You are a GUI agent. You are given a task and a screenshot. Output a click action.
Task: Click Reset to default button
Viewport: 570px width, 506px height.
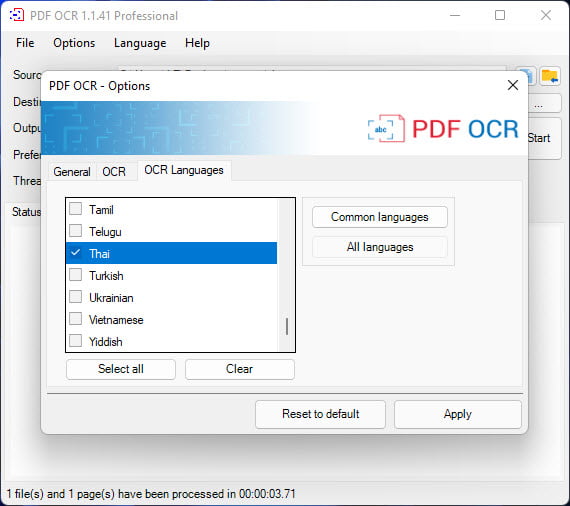[320, 414]
